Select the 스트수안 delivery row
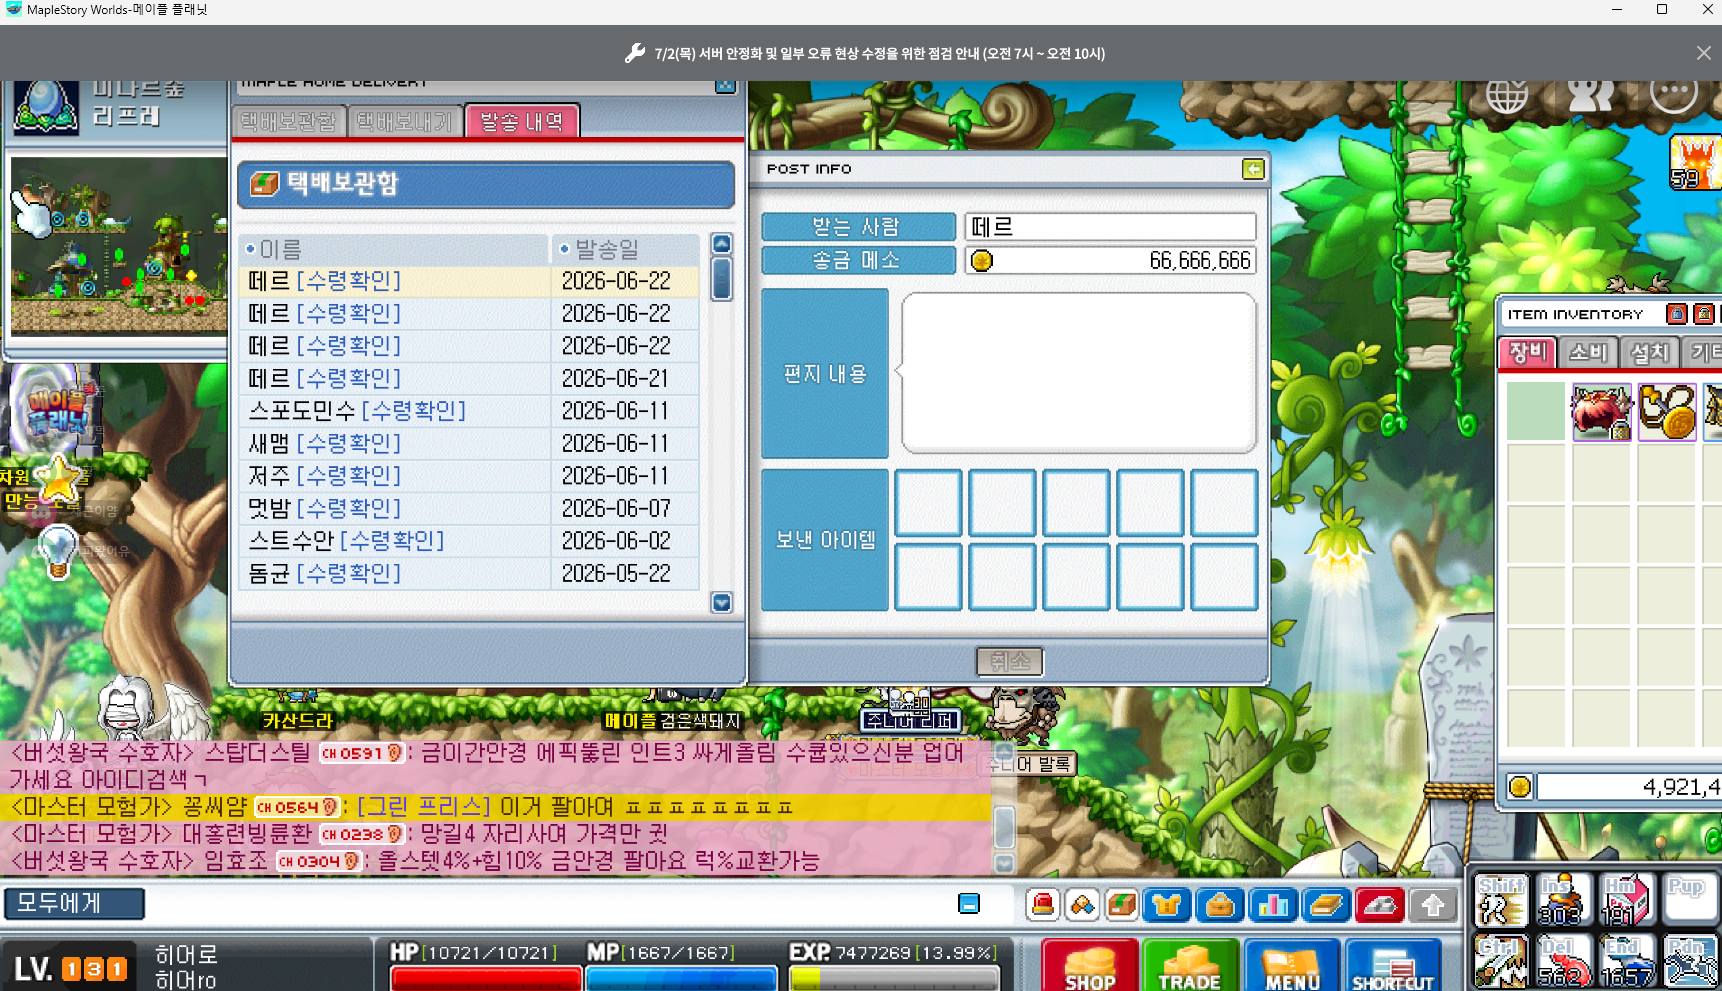 469,541
